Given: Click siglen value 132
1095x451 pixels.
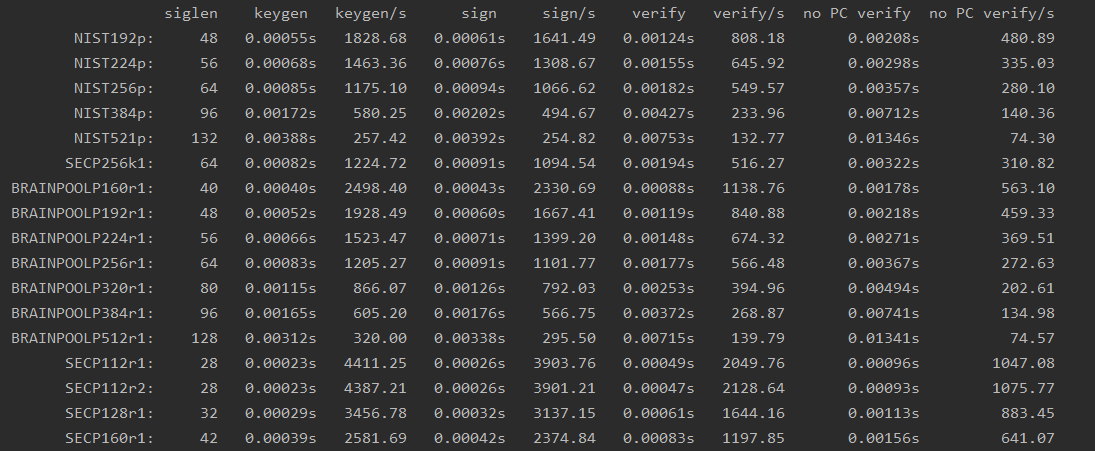Looking at the screenshot, I should pos(205,138).
